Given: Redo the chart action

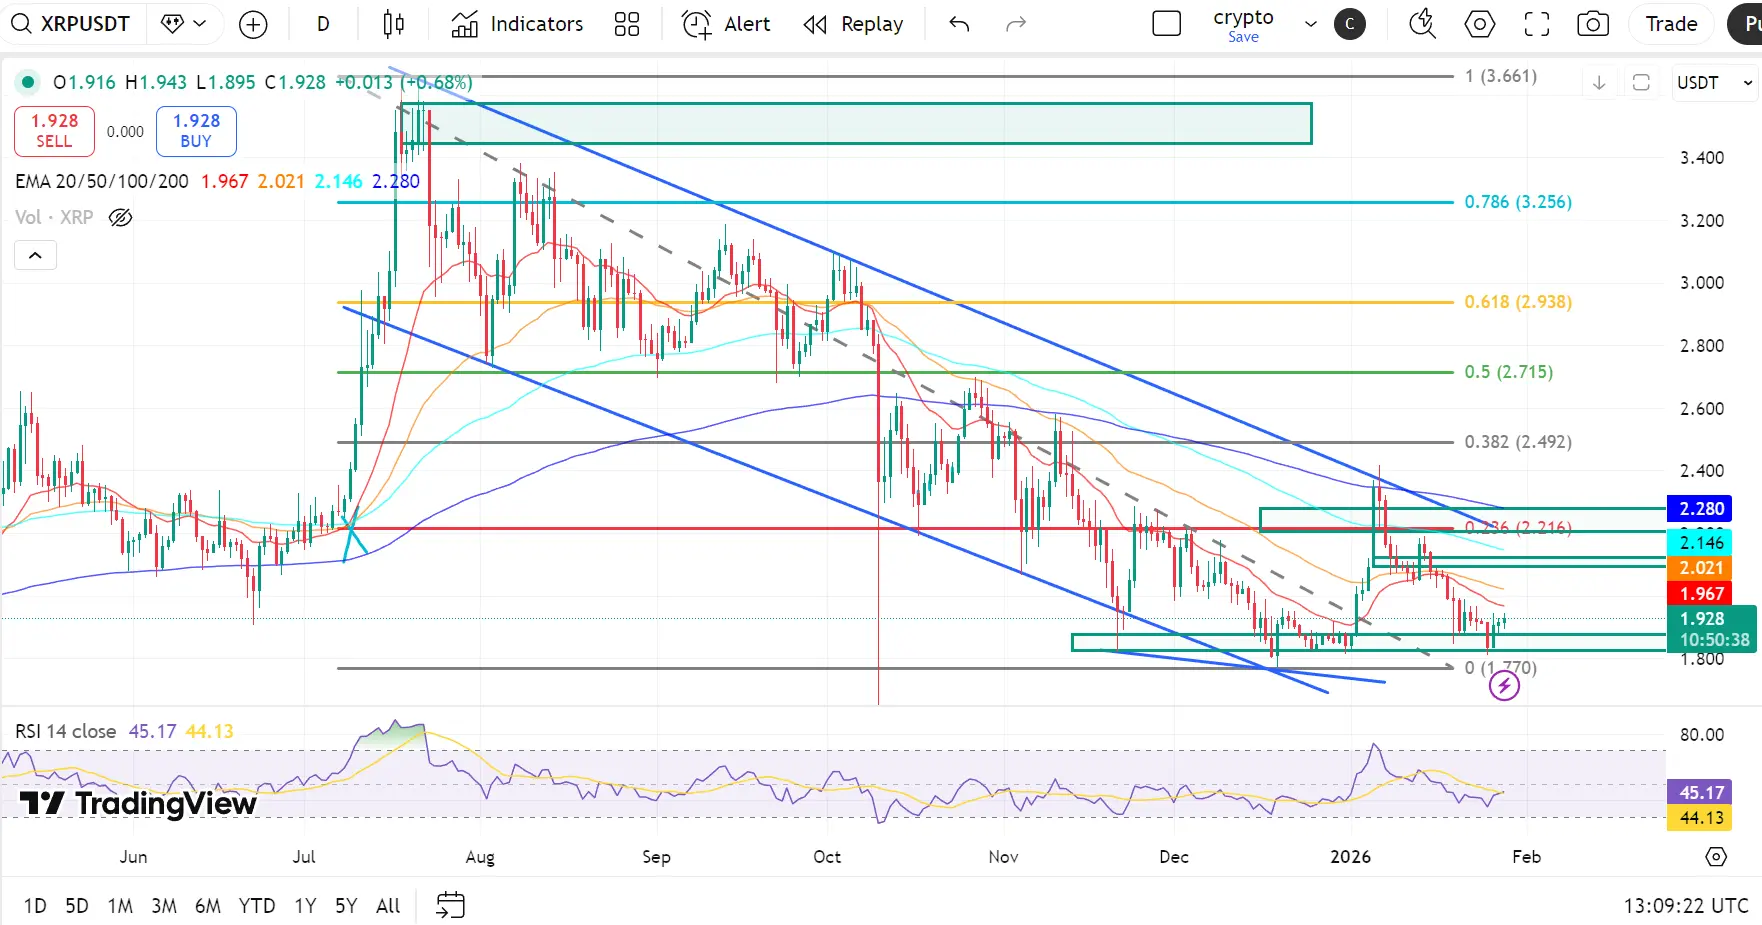Looking at the screenshot, I should (1016, 24).
